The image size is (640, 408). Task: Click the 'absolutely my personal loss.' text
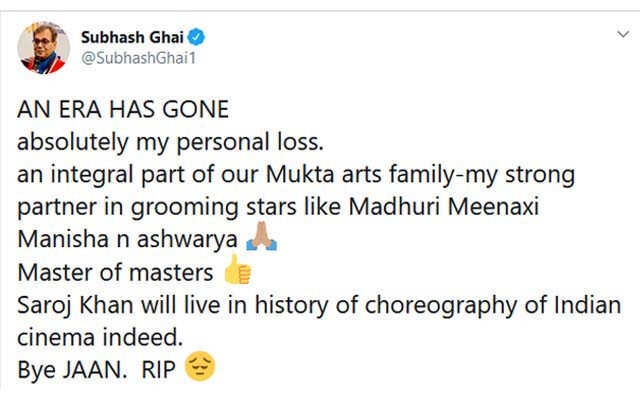(170, 143)
